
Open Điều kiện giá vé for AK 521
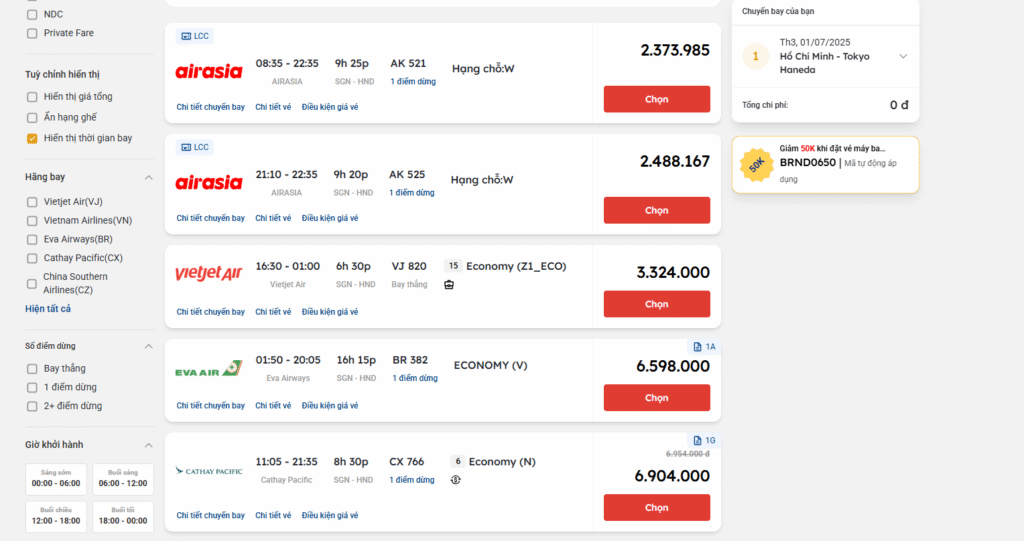[330, 107]
